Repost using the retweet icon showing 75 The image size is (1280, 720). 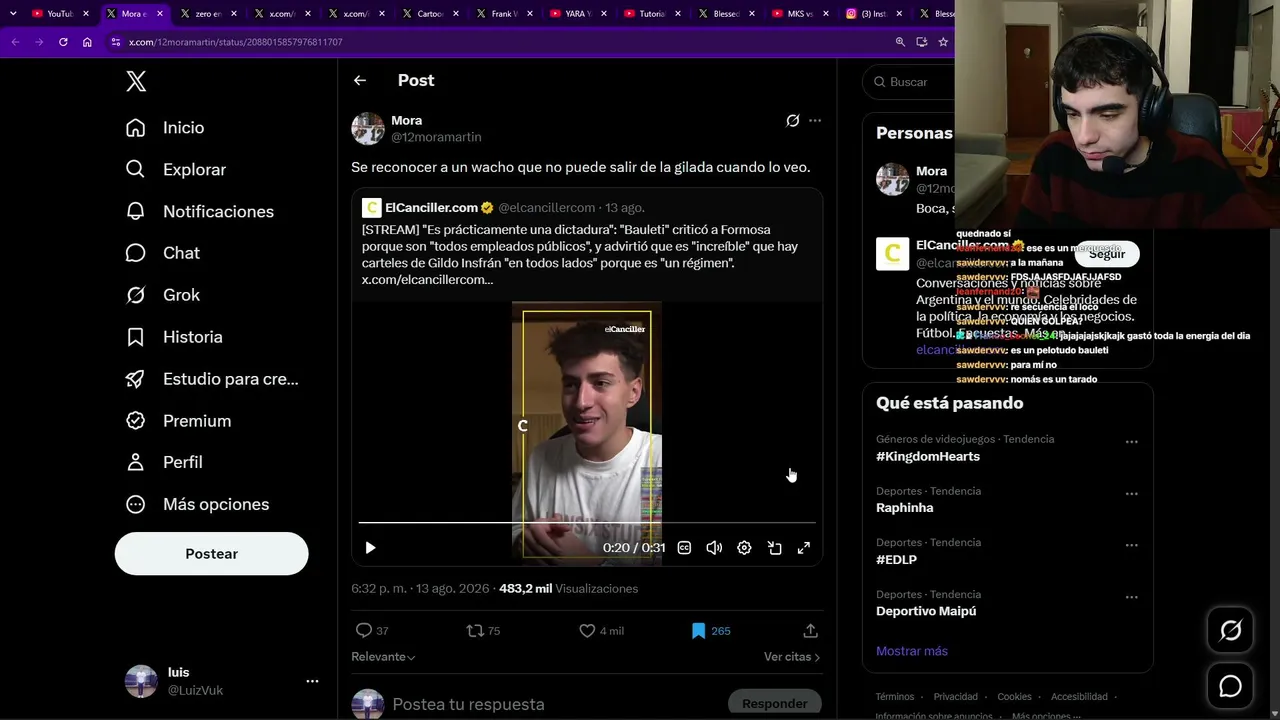click(475, 631)
